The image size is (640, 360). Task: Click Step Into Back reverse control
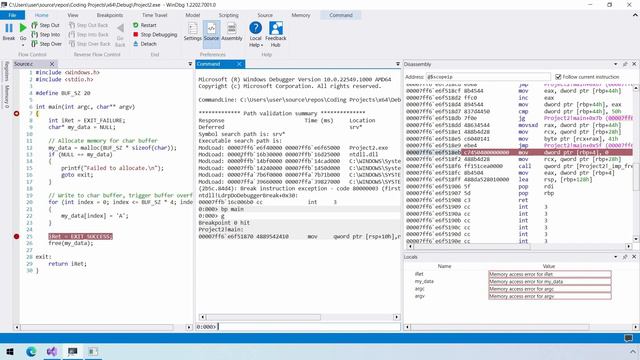coord(89,35)
